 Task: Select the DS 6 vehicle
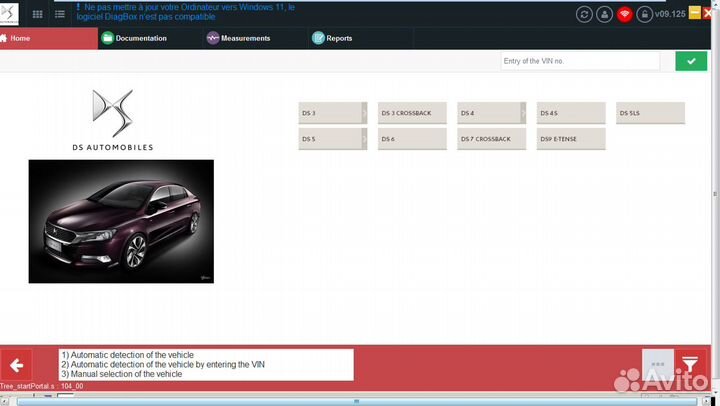(x=412, y=139)
